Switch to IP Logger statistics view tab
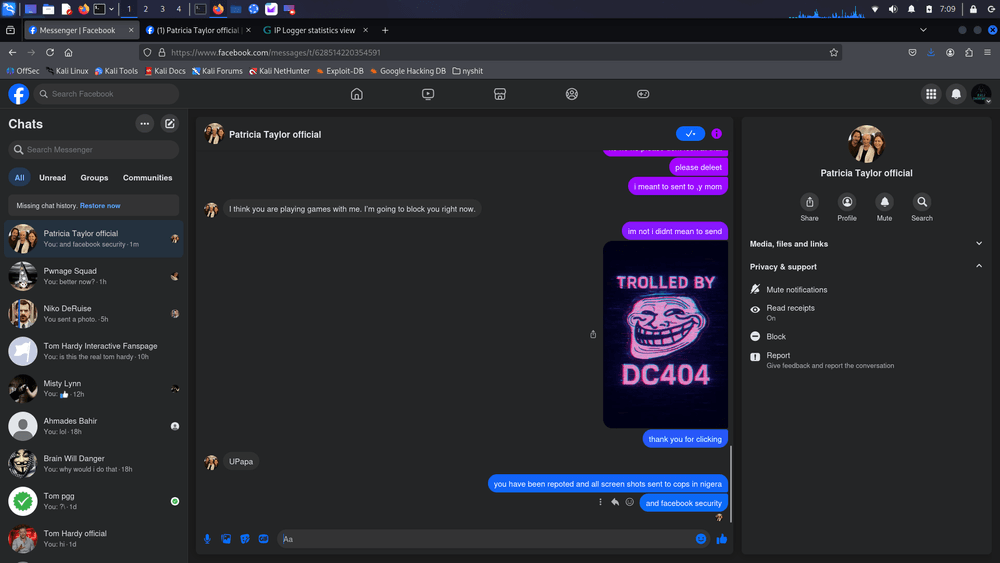Screen dimensions: 1000x563 tap(315, 30)
